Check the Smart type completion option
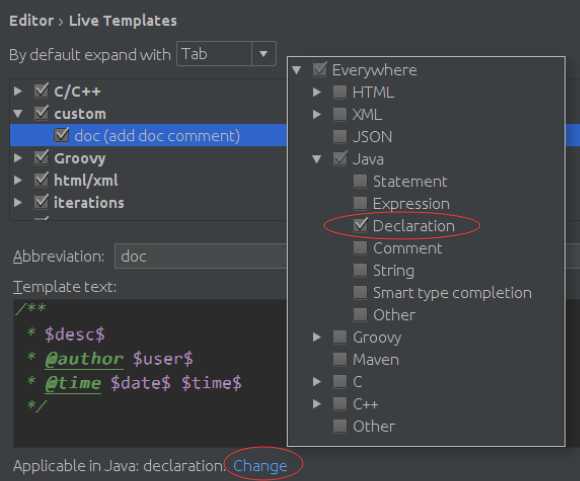 click(x=360, y=292)
